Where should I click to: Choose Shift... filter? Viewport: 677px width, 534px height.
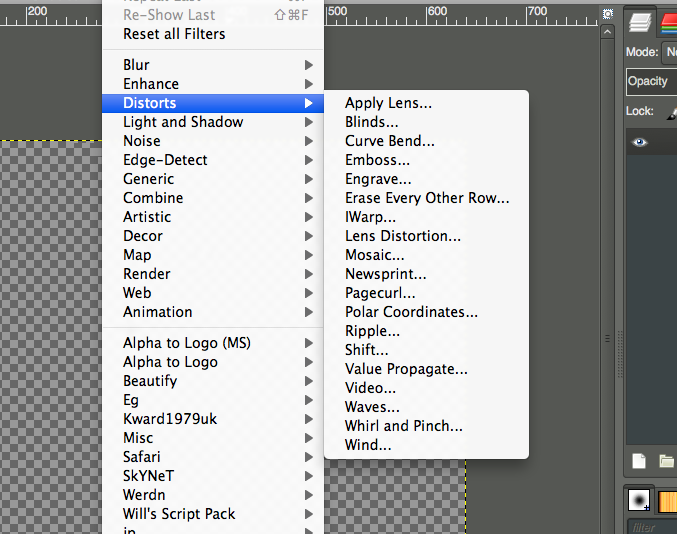pyautogui.click(x=426, y=350)
